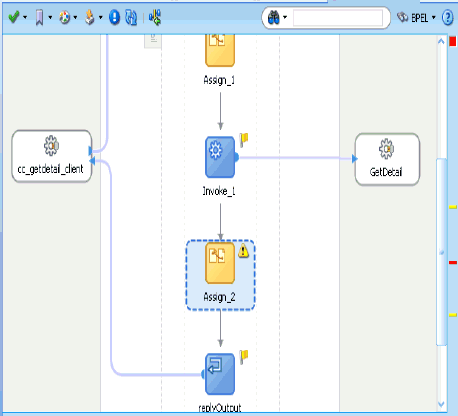
Task: Click the binoculars search icon
Action: tap(274, 17)
